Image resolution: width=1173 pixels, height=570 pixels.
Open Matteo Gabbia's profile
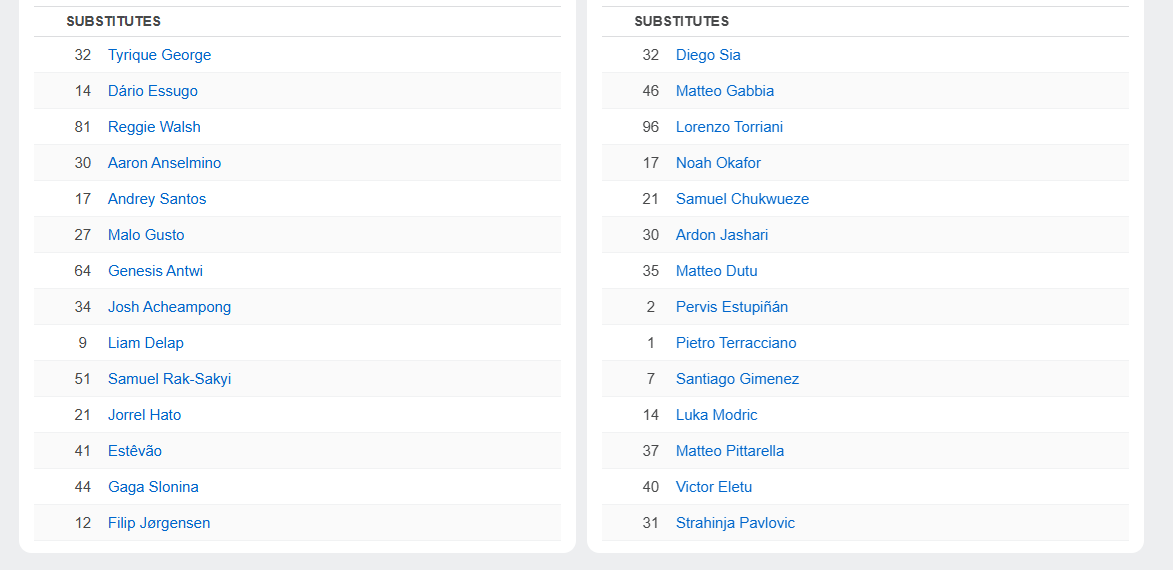(725, 91)
